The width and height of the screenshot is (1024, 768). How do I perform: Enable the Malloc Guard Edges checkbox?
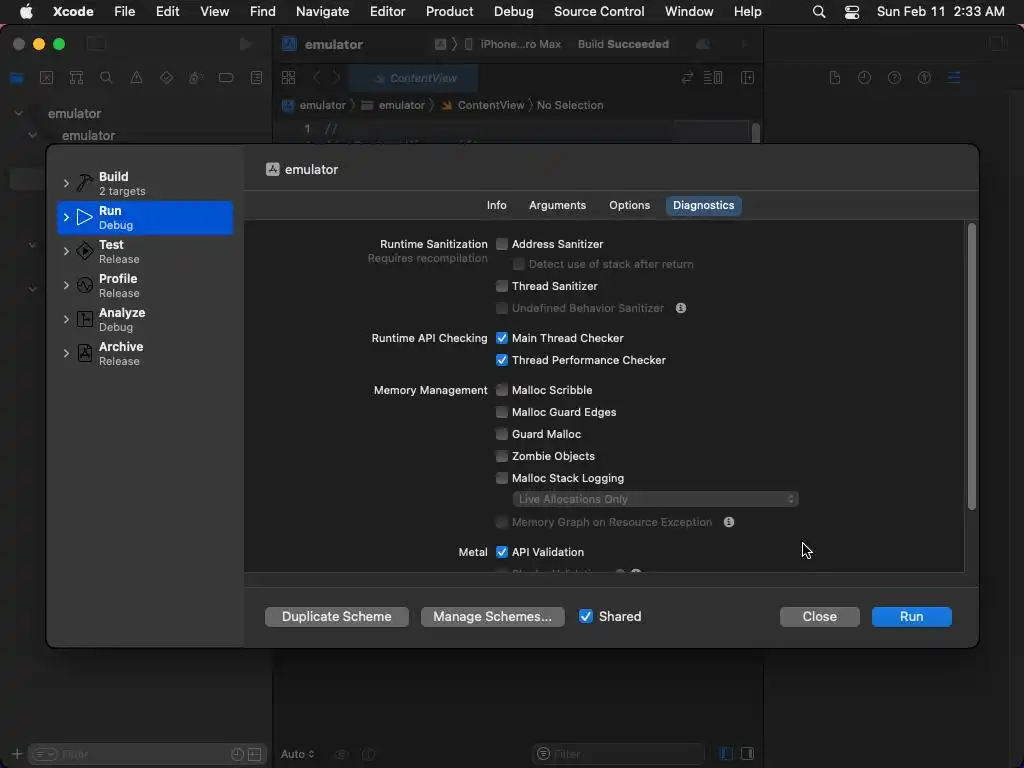tap(502, 412)
